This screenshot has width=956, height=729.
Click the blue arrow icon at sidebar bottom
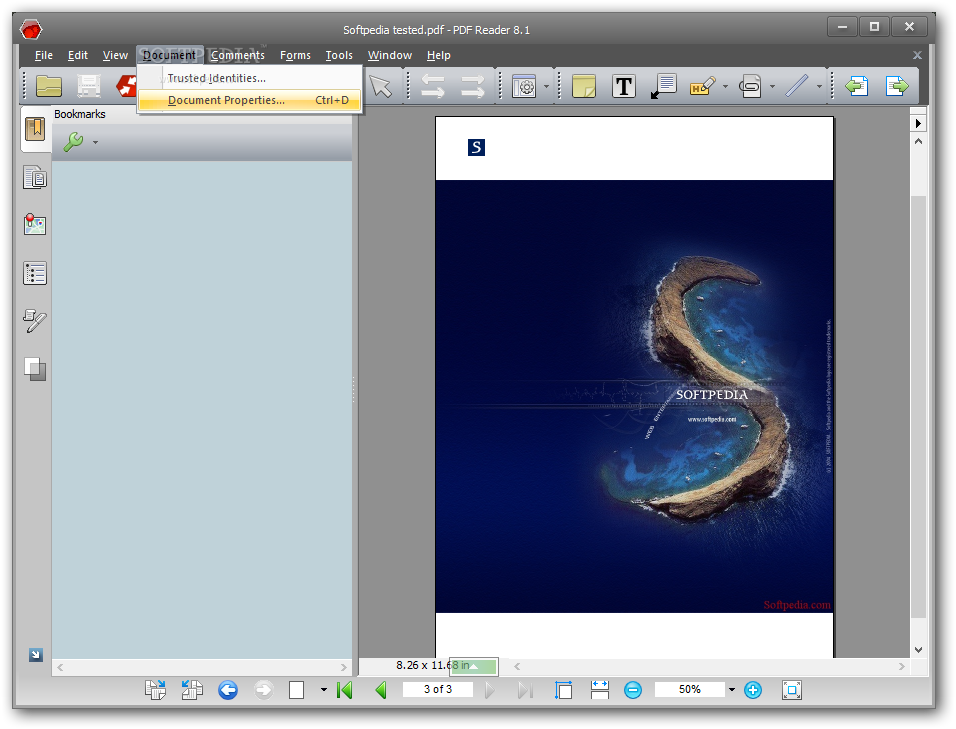(36, 655)
